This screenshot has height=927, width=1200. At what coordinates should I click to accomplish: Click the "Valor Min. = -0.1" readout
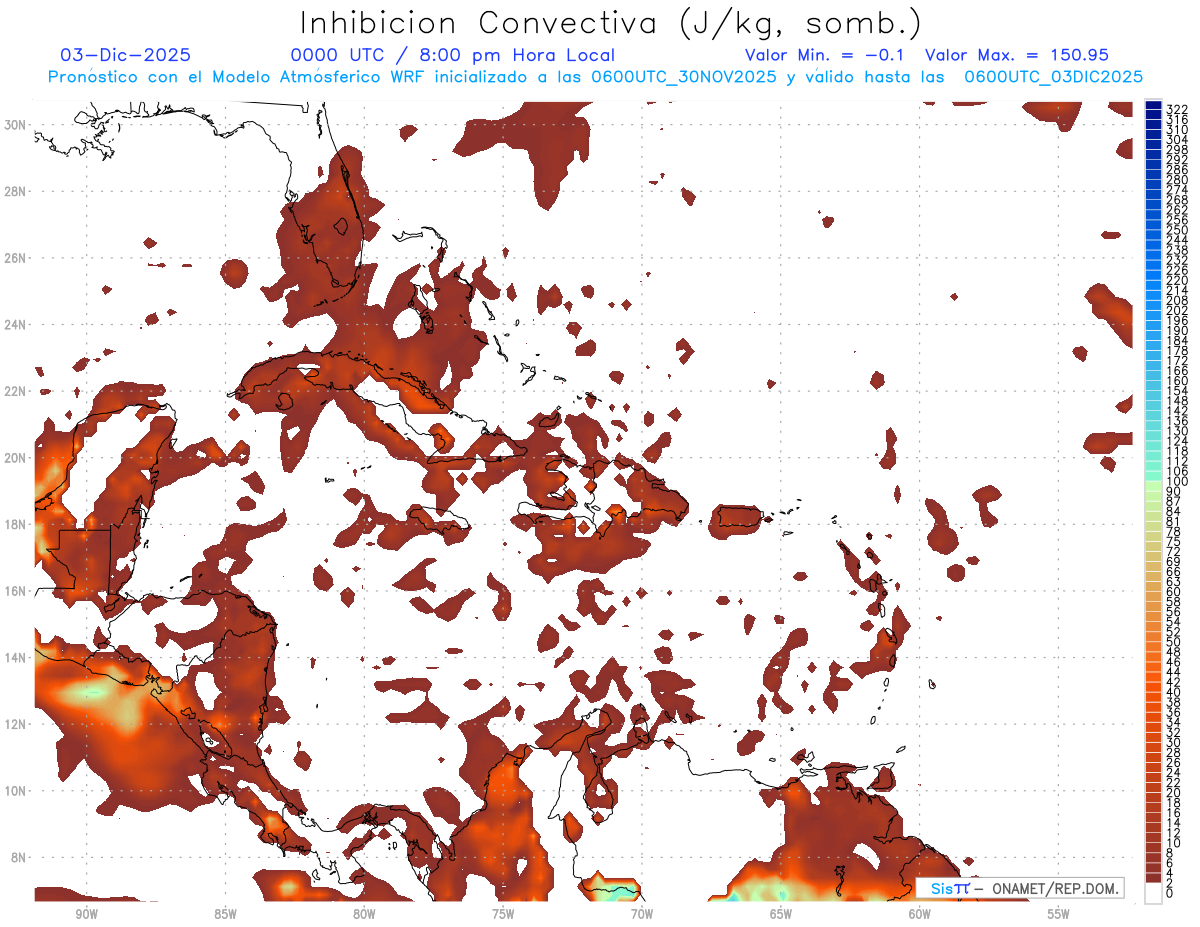(824, 56)
